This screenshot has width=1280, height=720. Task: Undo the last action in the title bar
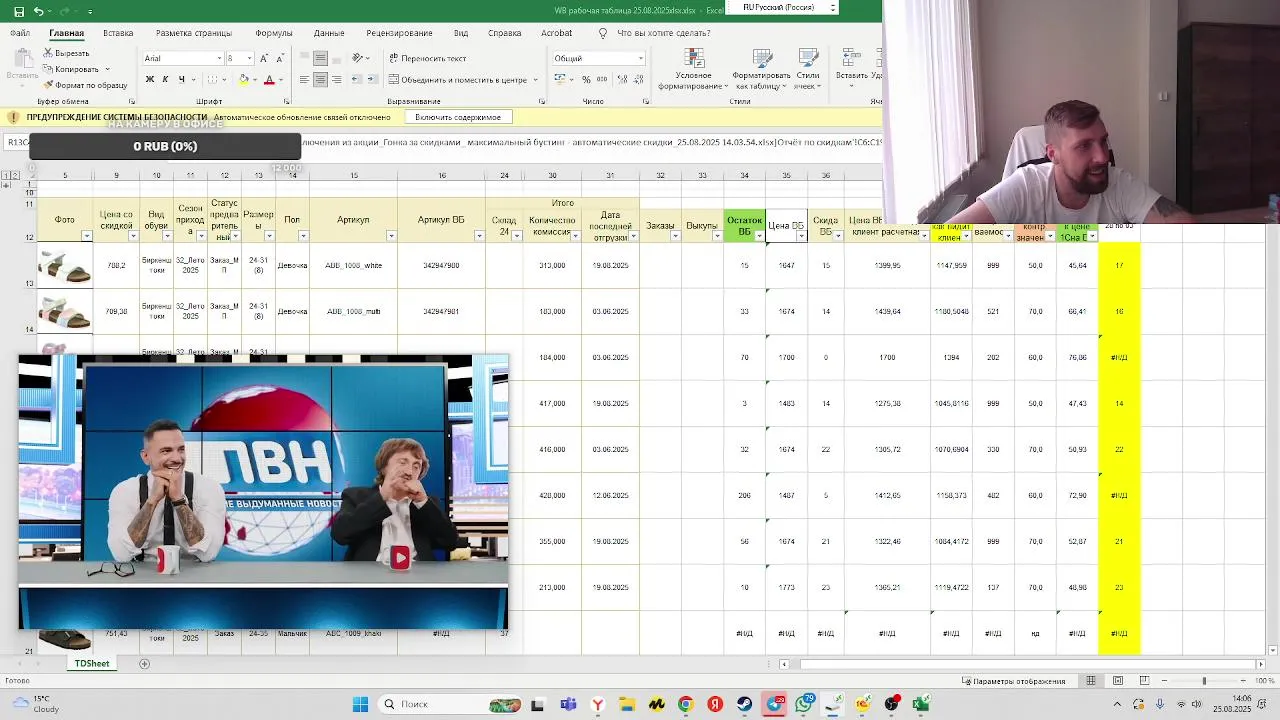[38, 11]
